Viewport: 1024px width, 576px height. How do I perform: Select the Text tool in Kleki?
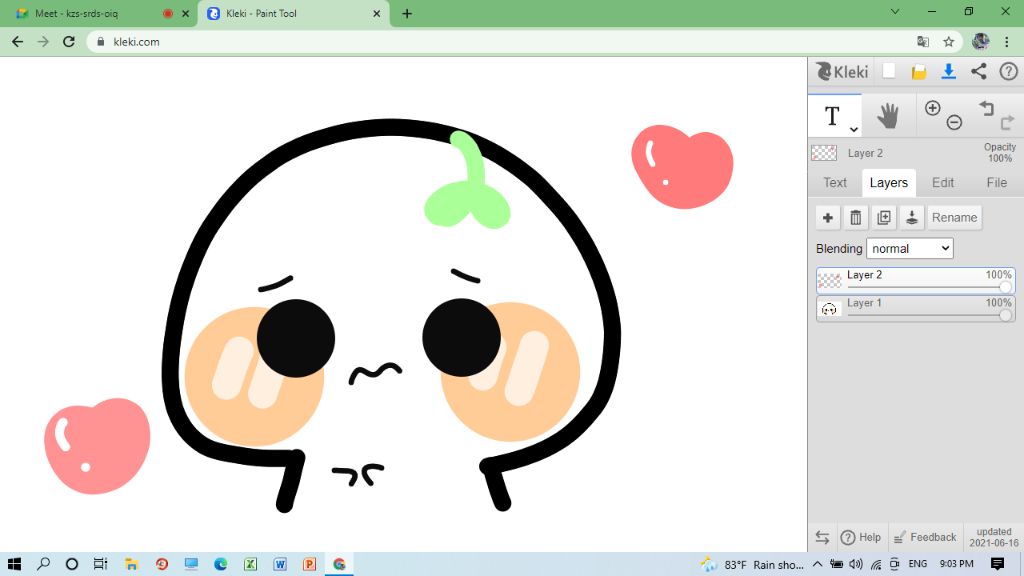[832, 116]
